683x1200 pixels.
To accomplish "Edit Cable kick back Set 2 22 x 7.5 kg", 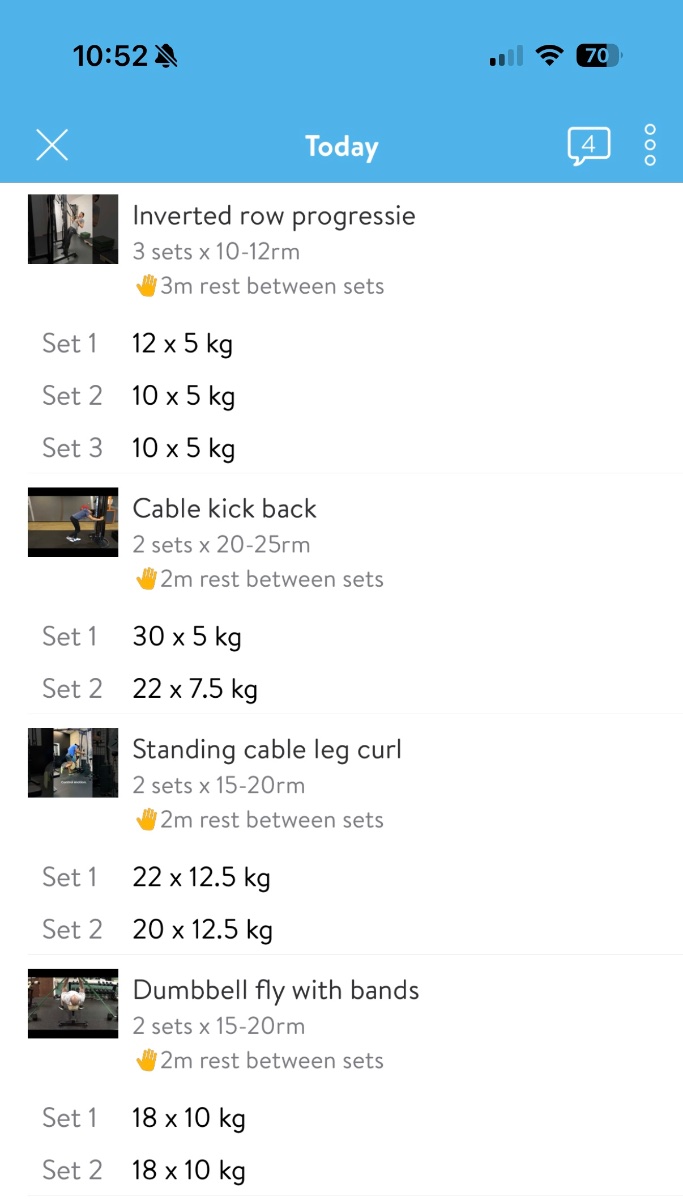I will [195, 689].
